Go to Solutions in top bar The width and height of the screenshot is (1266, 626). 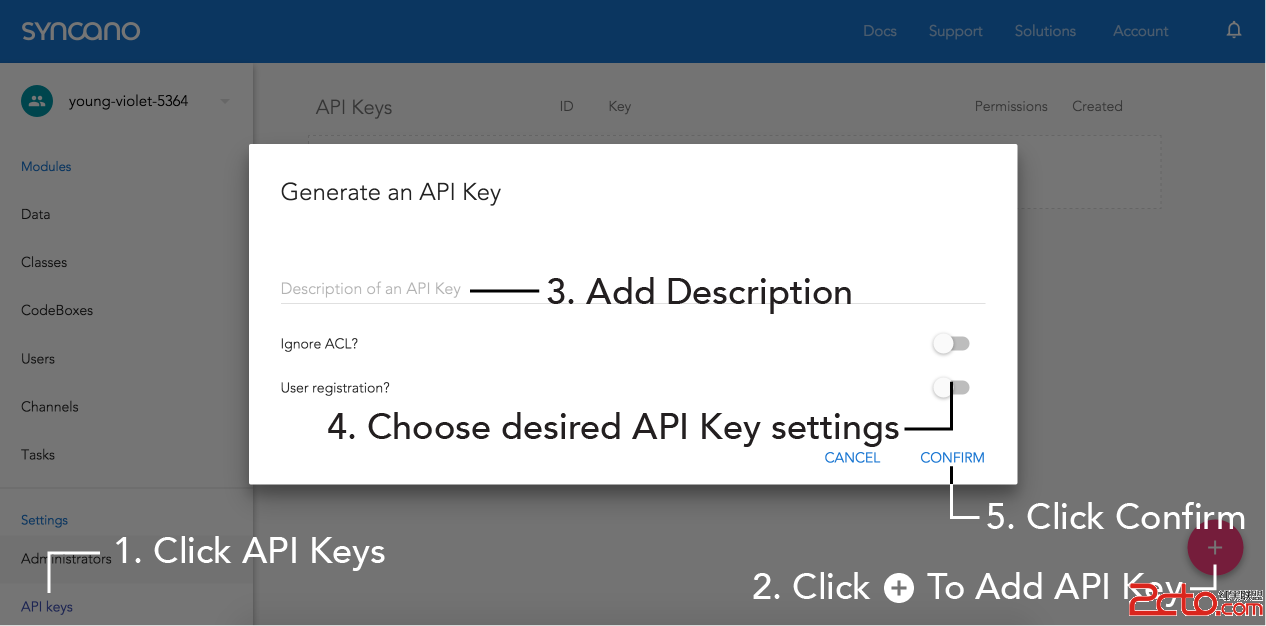[1045, 31]
